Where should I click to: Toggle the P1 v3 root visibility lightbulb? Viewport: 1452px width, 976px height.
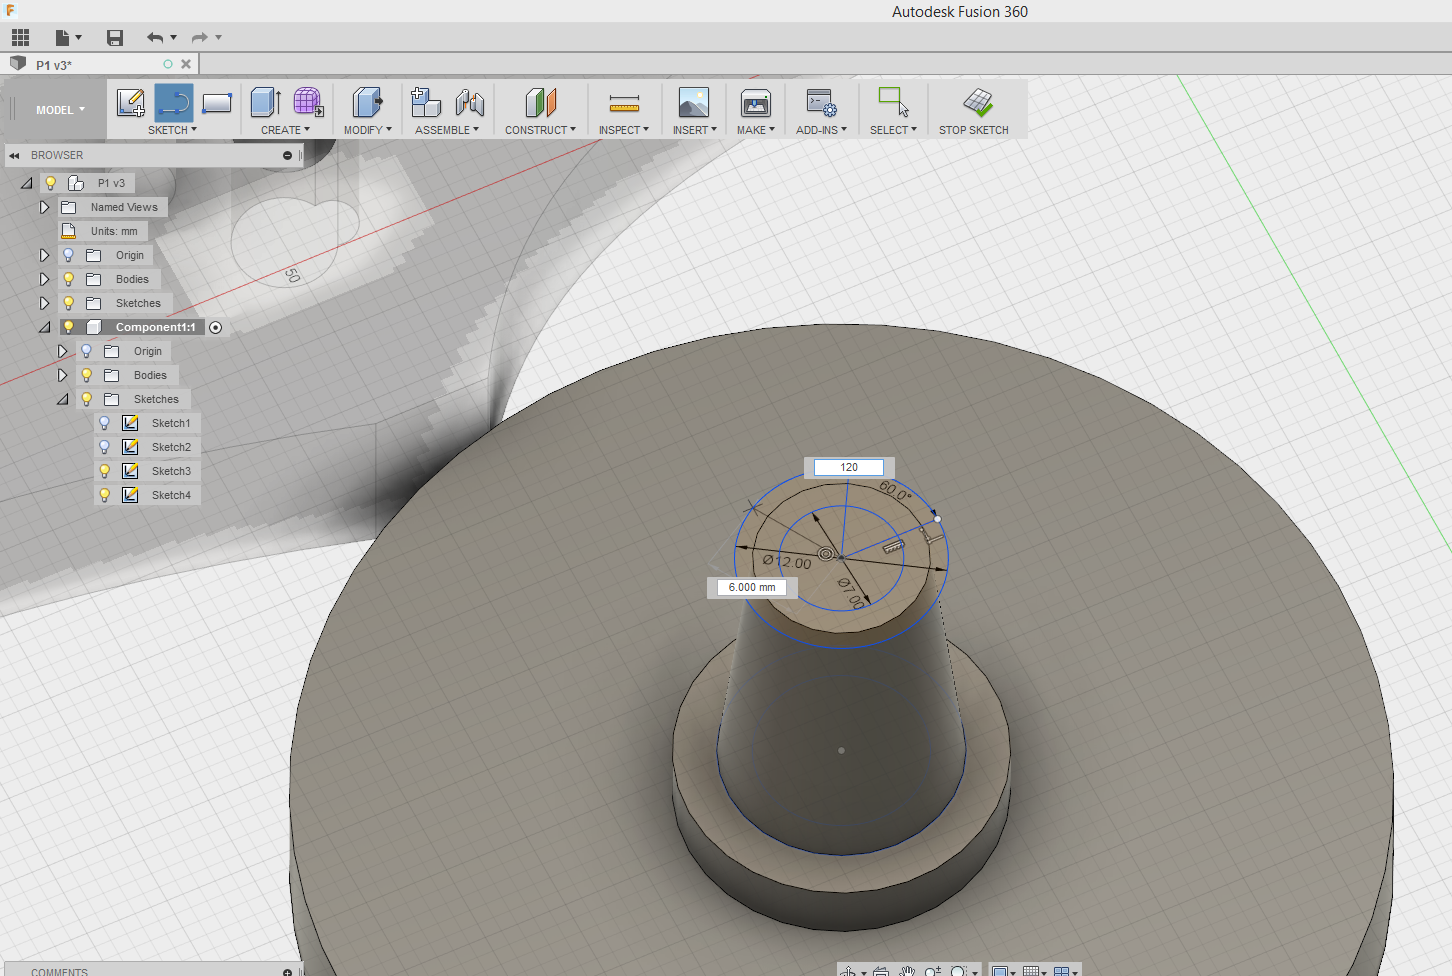(x=50, y=183)
